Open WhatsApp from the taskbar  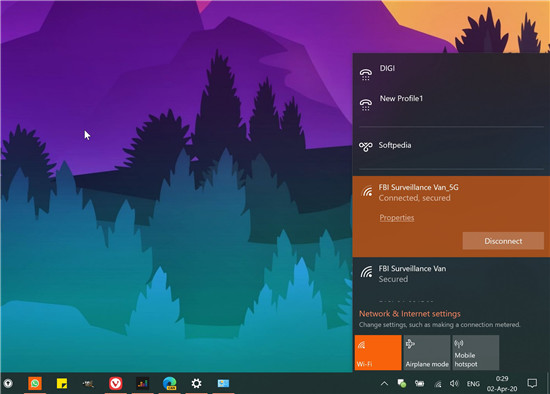pos(35,383)
